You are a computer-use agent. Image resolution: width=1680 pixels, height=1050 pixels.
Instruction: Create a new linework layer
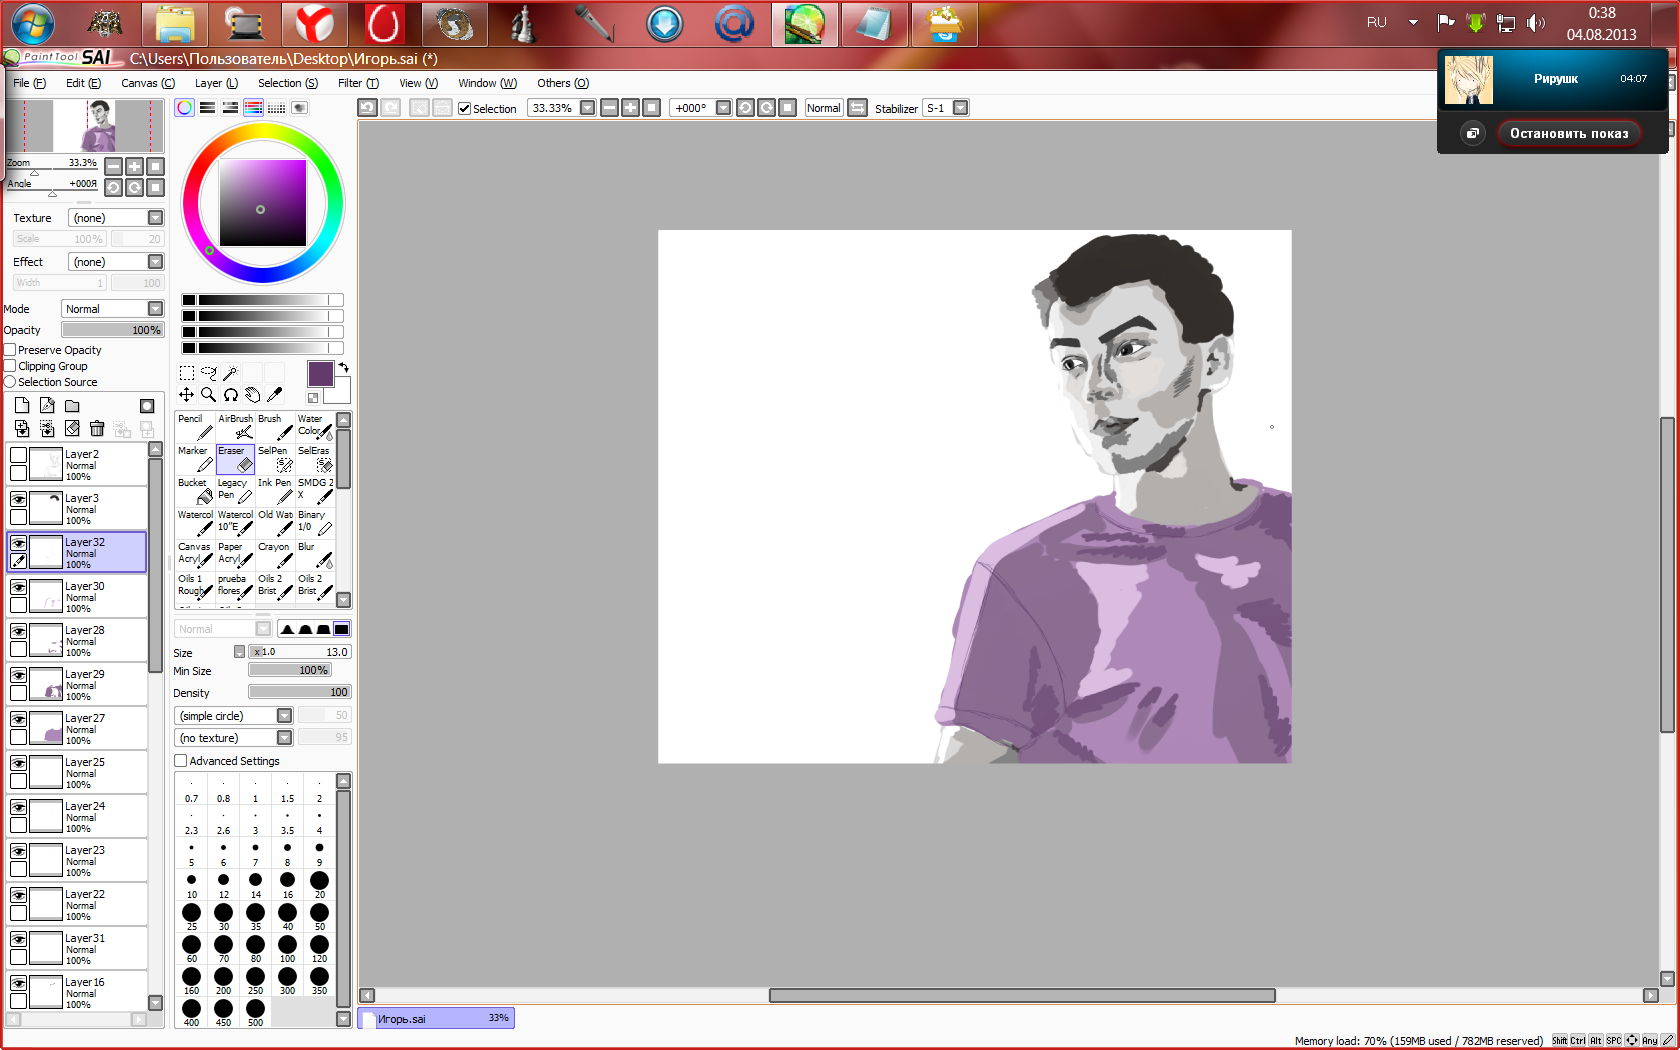47,406
